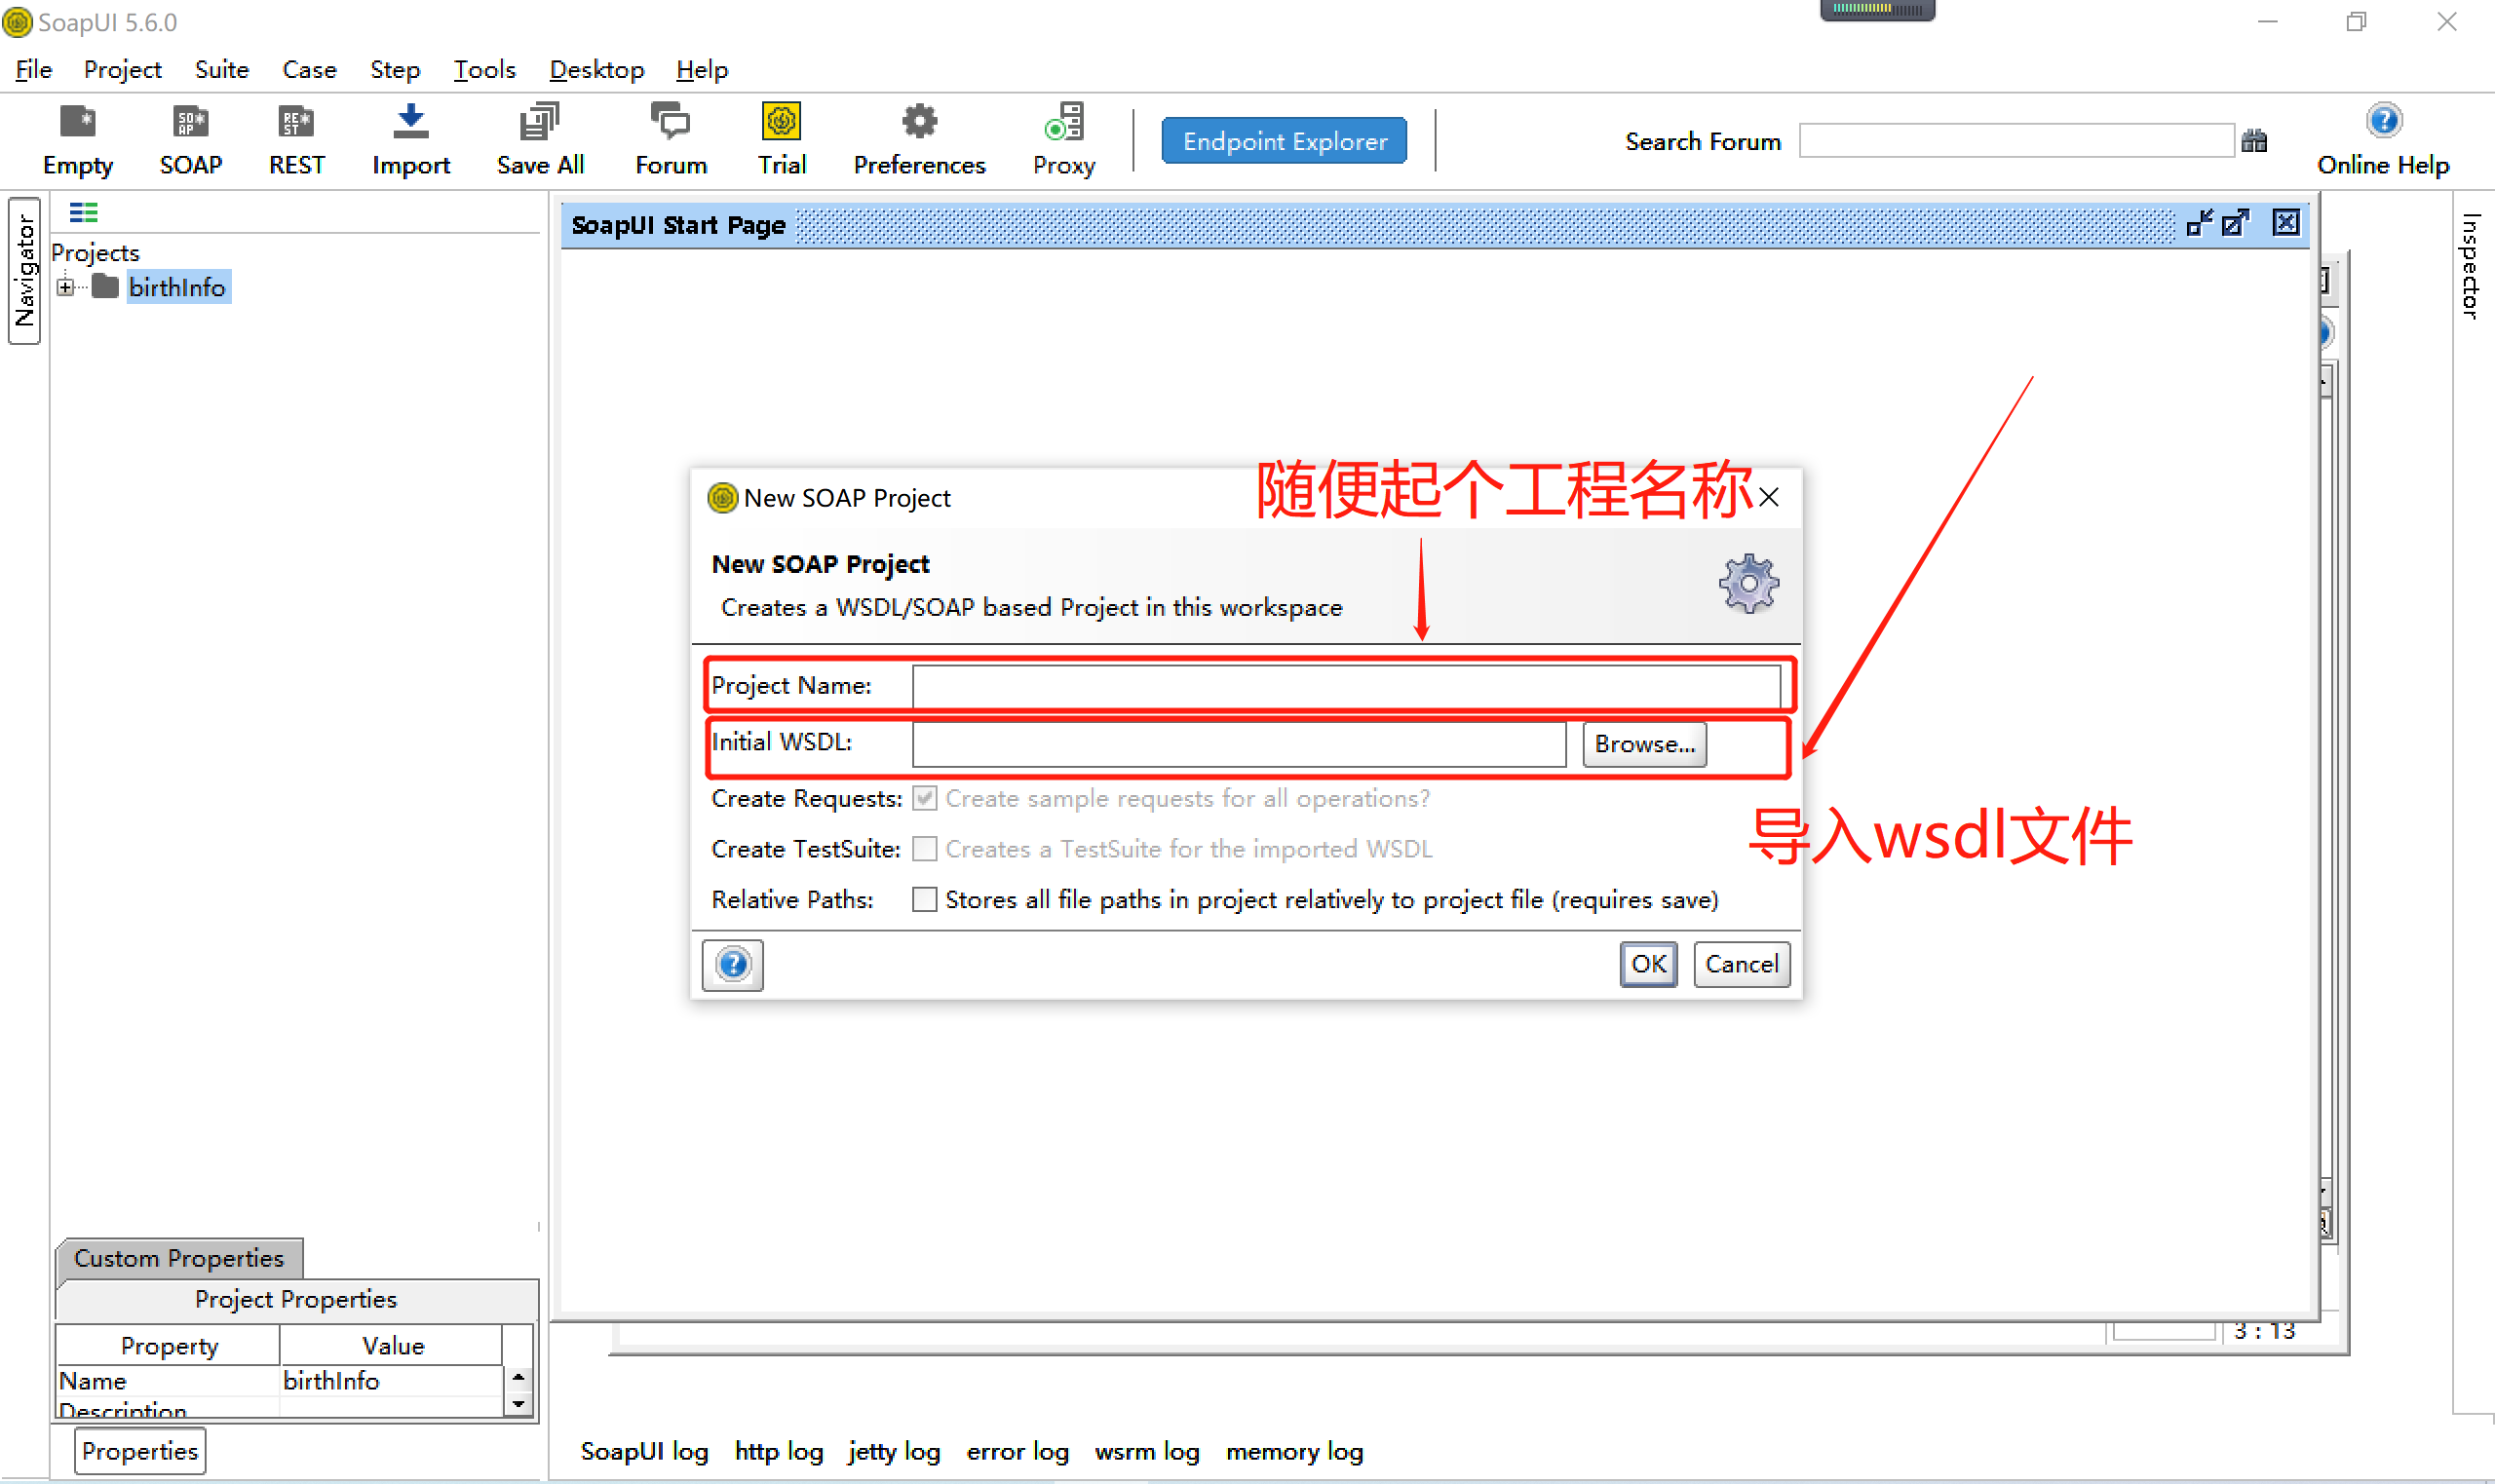Screen dimensions: 2495x1484
Task: Select the birthInfo project in tree
Action: click(177, 287)
